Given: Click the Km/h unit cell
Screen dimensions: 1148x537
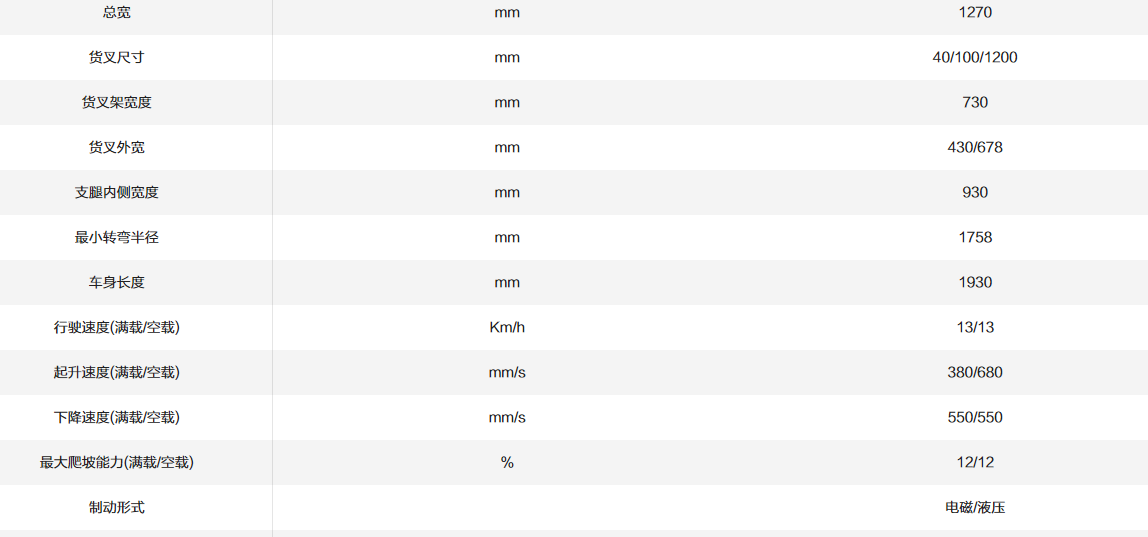Looking at the screenshot, I should pos(507,328).
